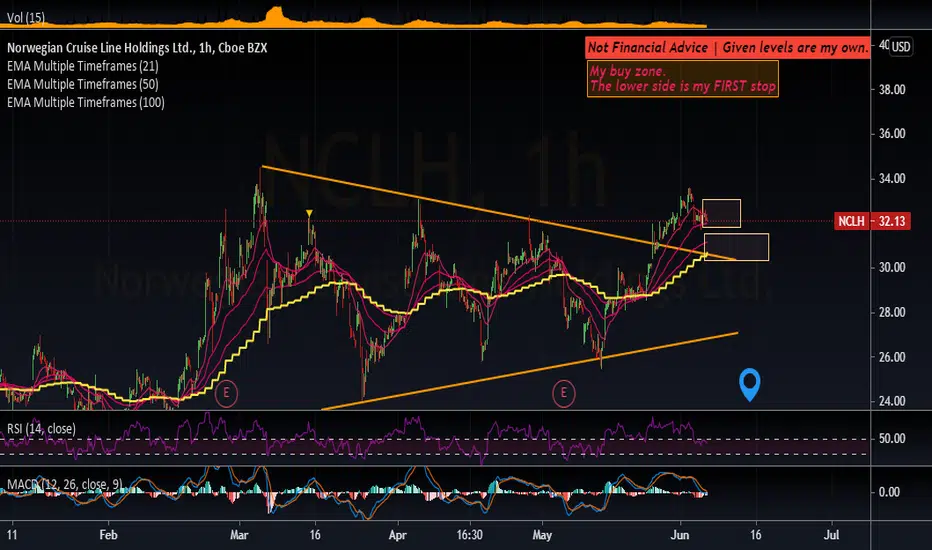
Task: Click the 16:30 label on time axis
Action: [470, 535]
